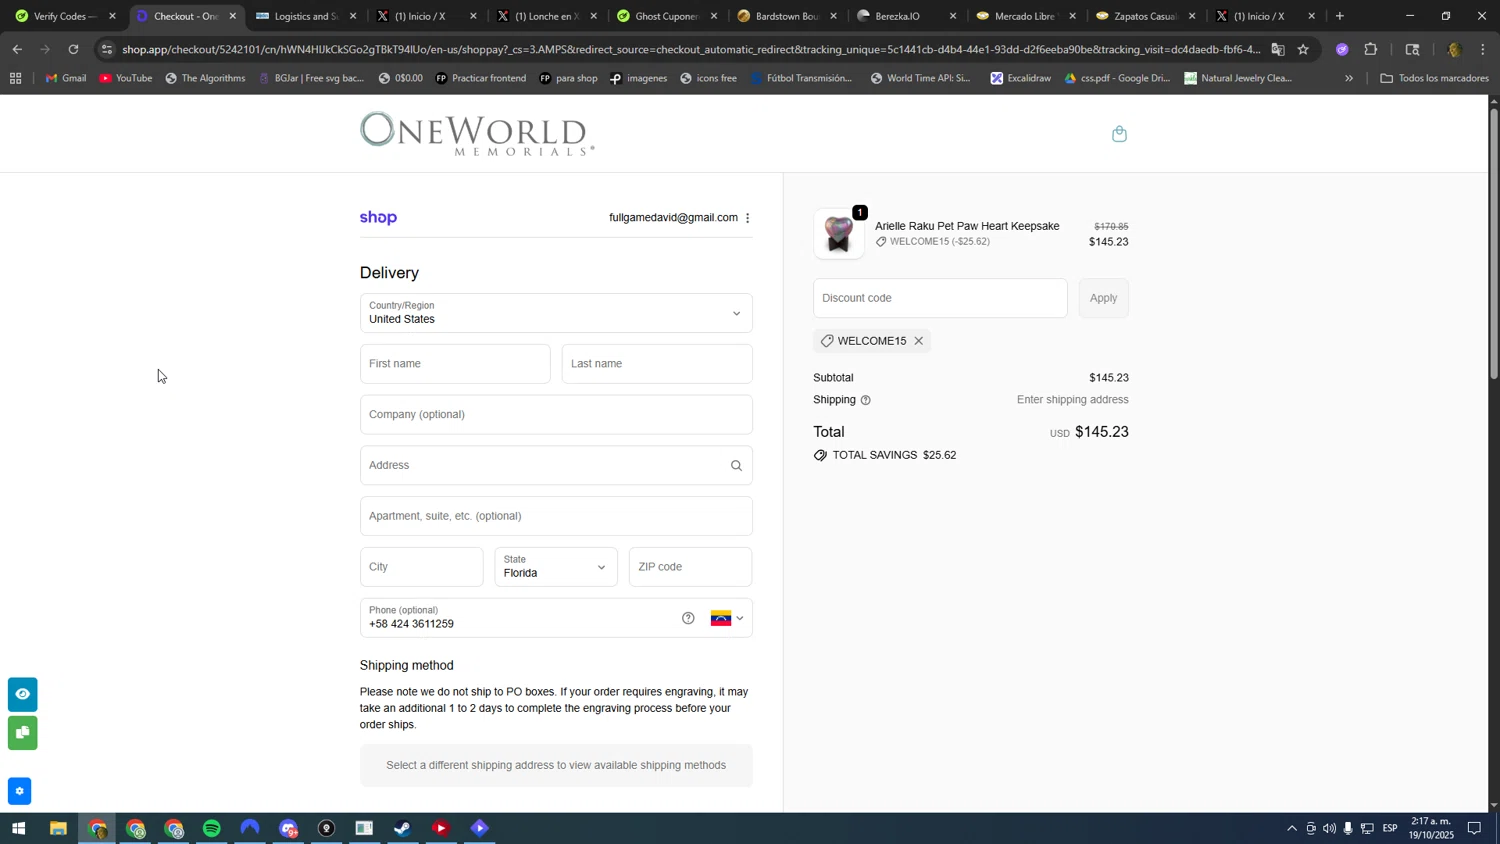The height and width of the screenshot is (844, 1500).
Task: Focus the Discount code field
Action: pyautogui.click(x=940, y=298)
